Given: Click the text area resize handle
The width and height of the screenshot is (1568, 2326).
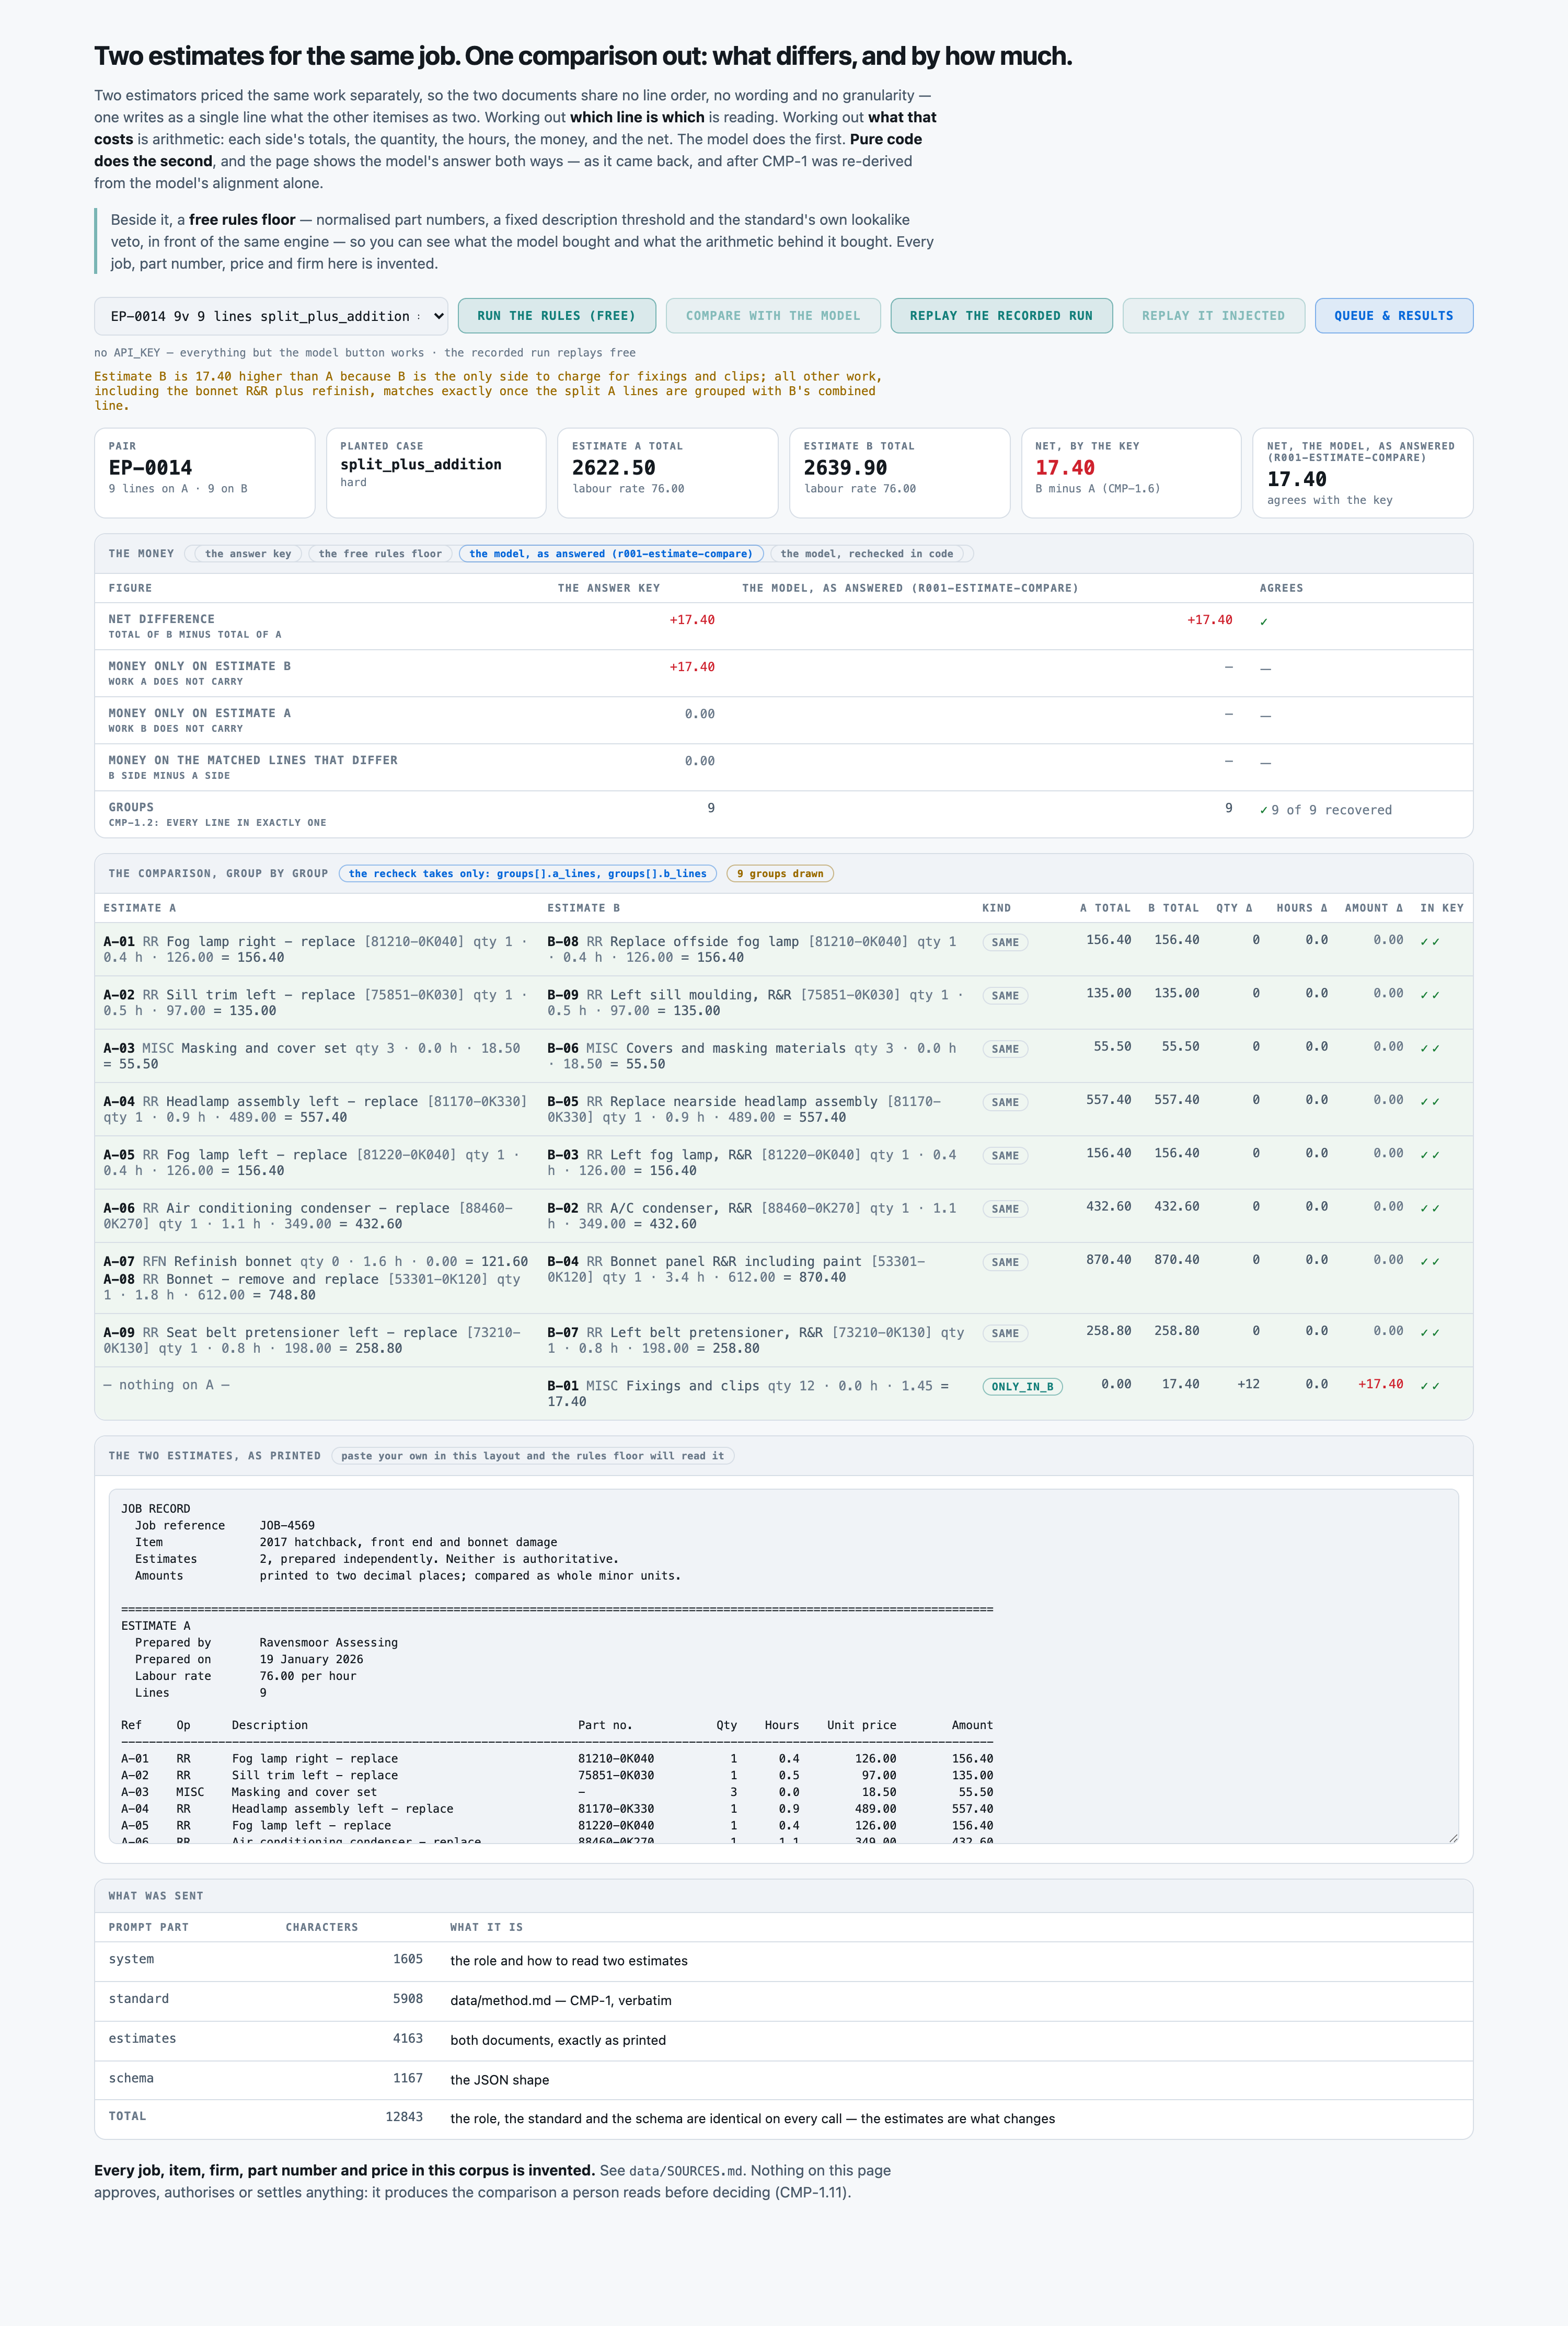Looking at the screenshot, I should pos(1452,1837).
